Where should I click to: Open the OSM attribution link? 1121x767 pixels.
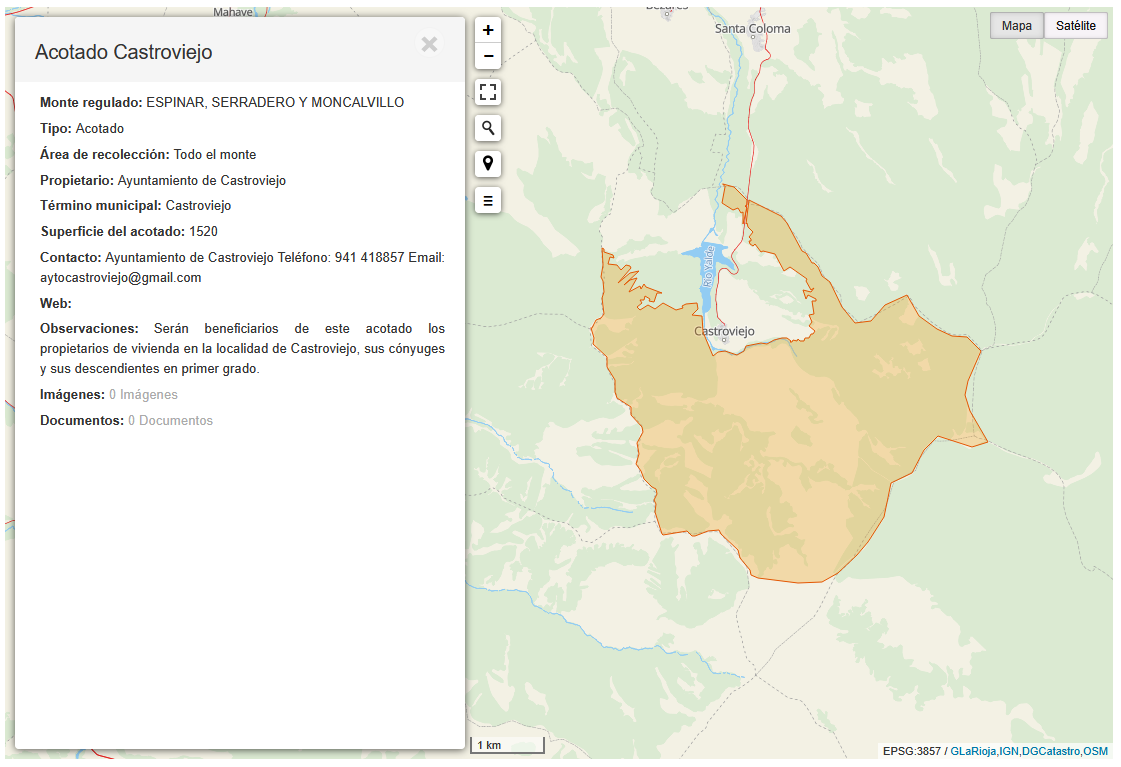1095,751
